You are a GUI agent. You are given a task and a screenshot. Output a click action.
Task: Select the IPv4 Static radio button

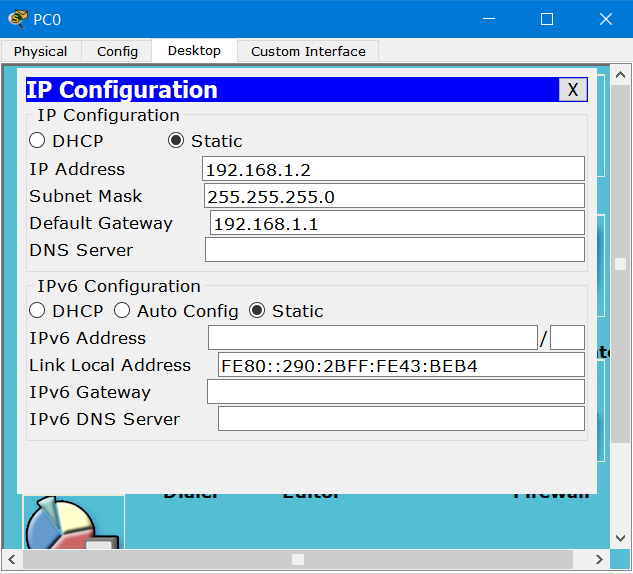[x=176, y=140]
